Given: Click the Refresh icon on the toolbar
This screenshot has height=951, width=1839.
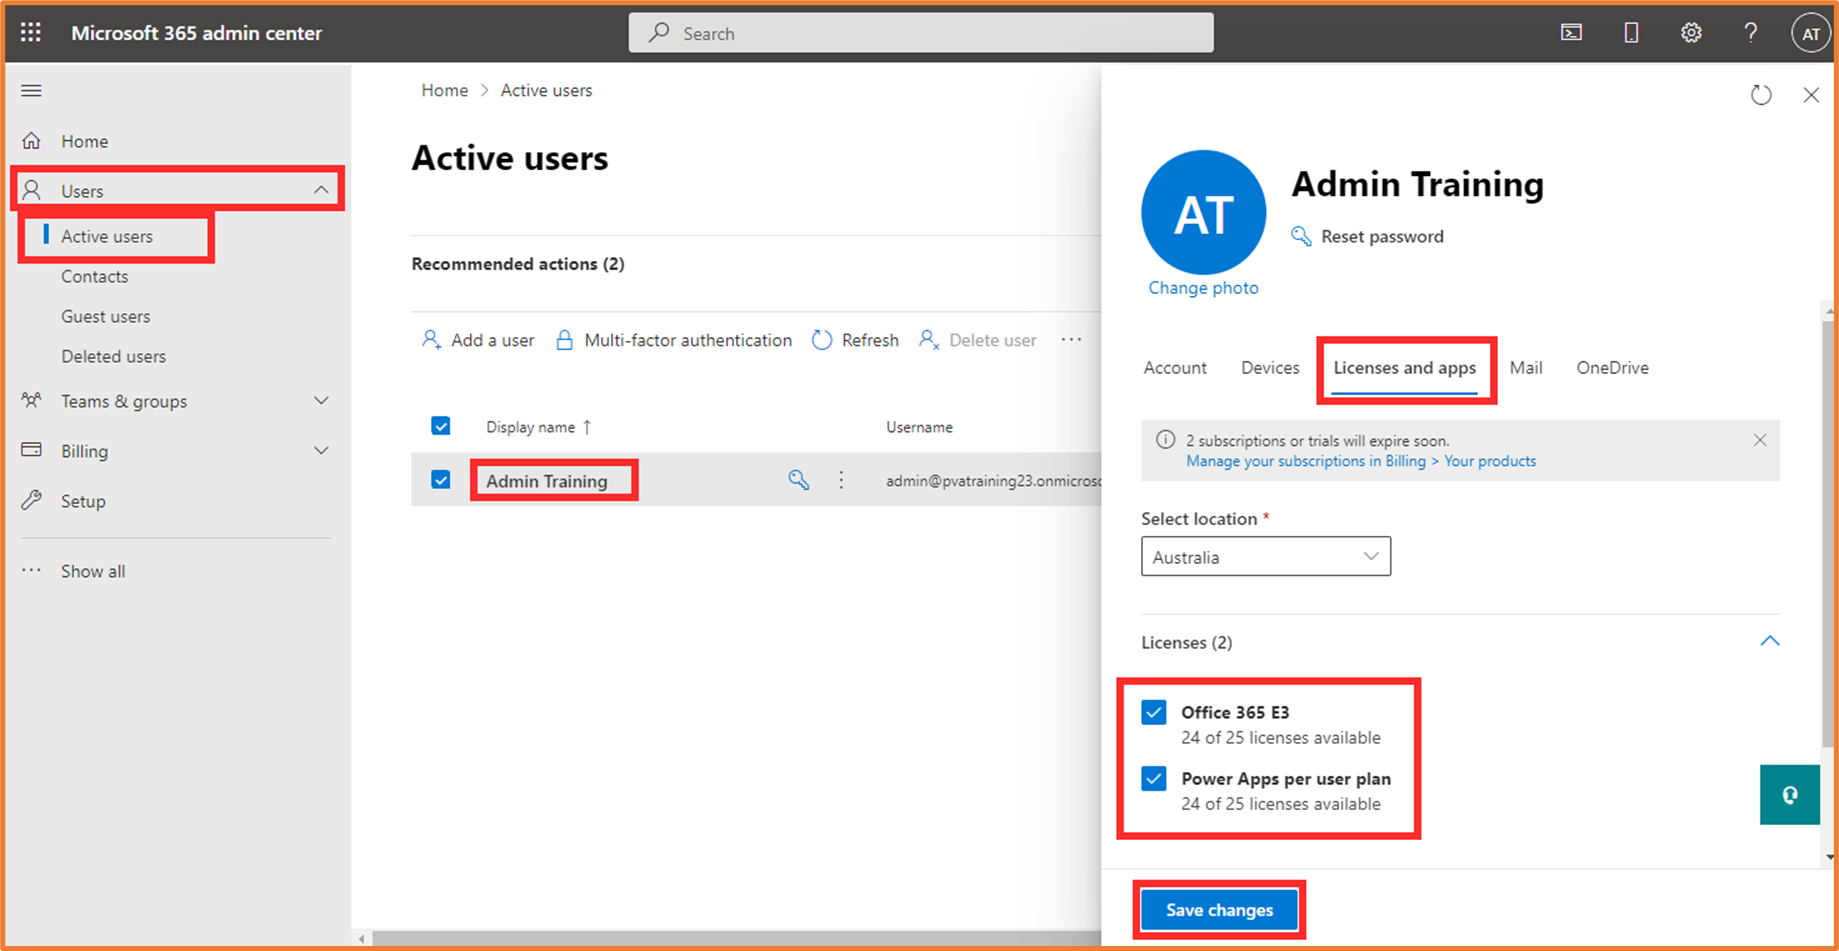Looking at the screenshot, I should pyautogui.click(x=822, y=340).
